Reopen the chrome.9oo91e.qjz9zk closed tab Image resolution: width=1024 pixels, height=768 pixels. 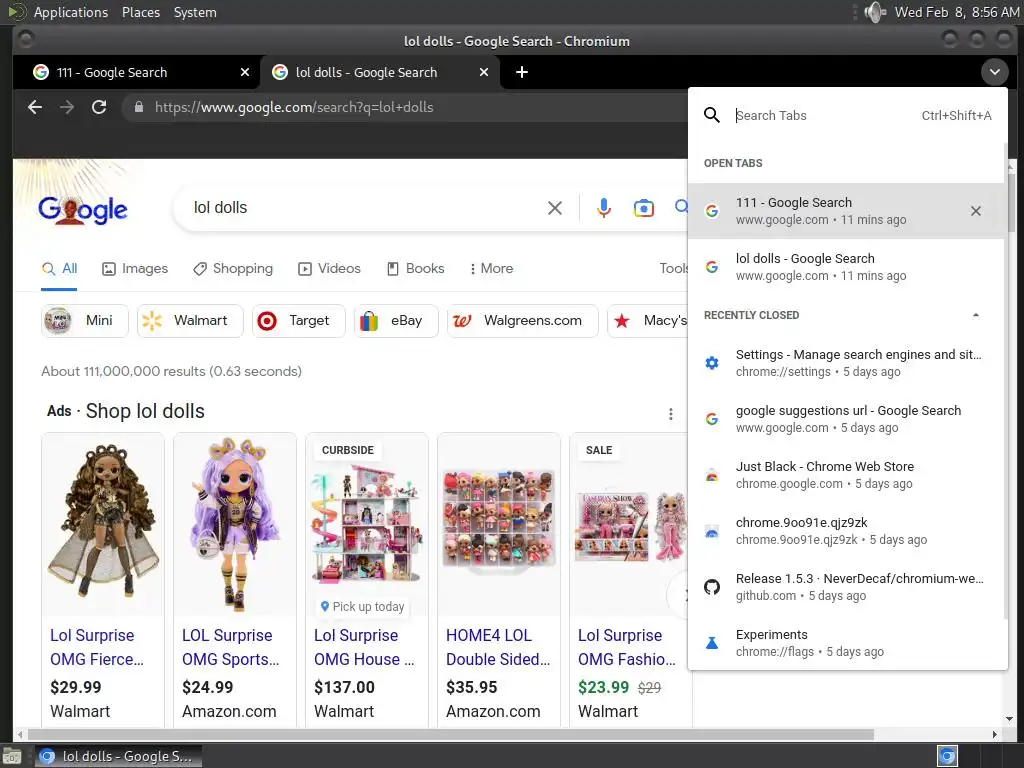(x=847, y=531)
